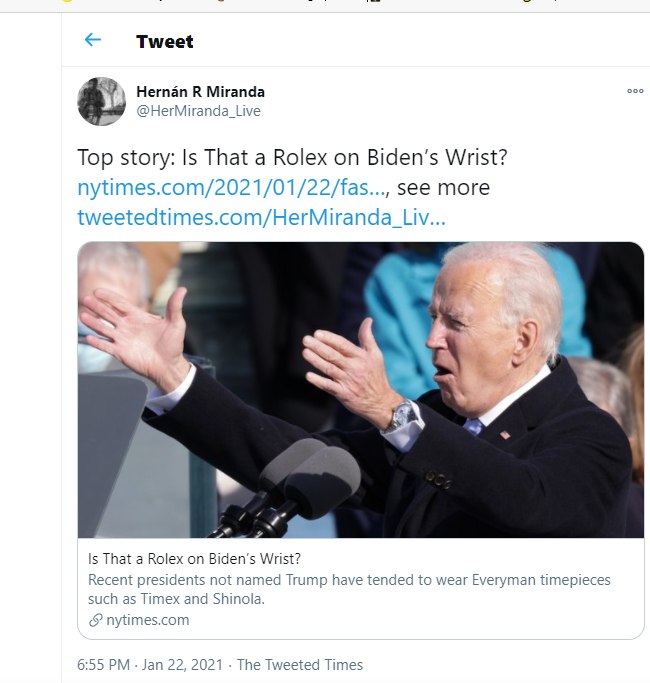
Task: Click the 'see more' text in tweet
Action: click(445, 187)
